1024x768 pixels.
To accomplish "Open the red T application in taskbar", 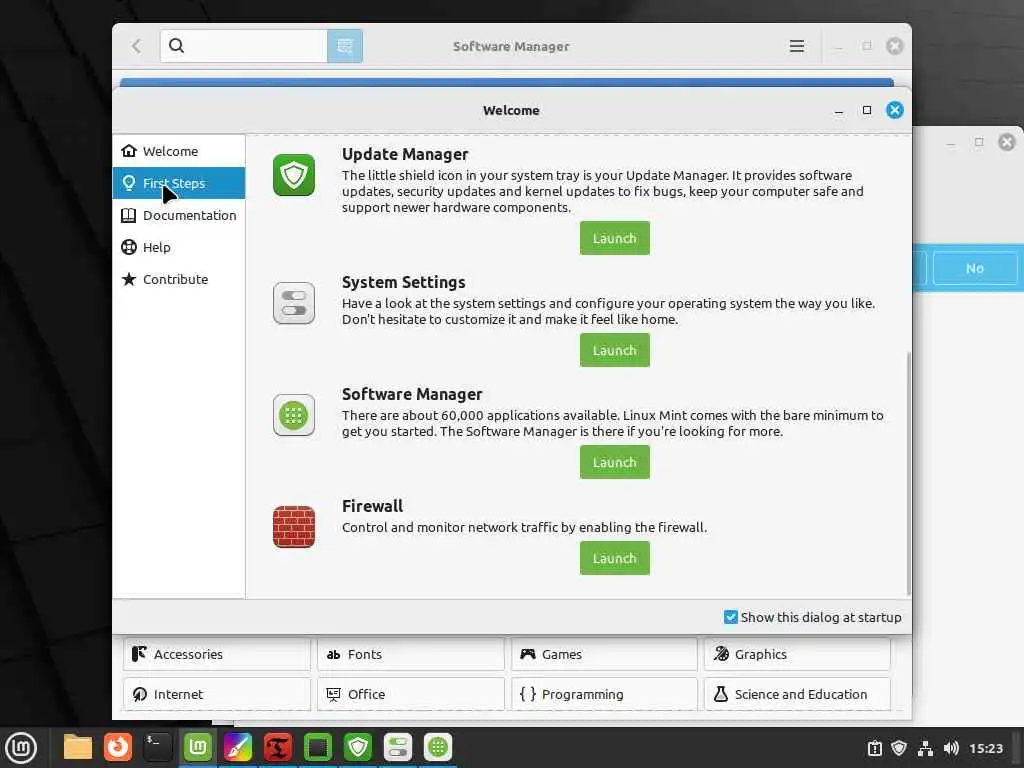I will tap(278, 747).
